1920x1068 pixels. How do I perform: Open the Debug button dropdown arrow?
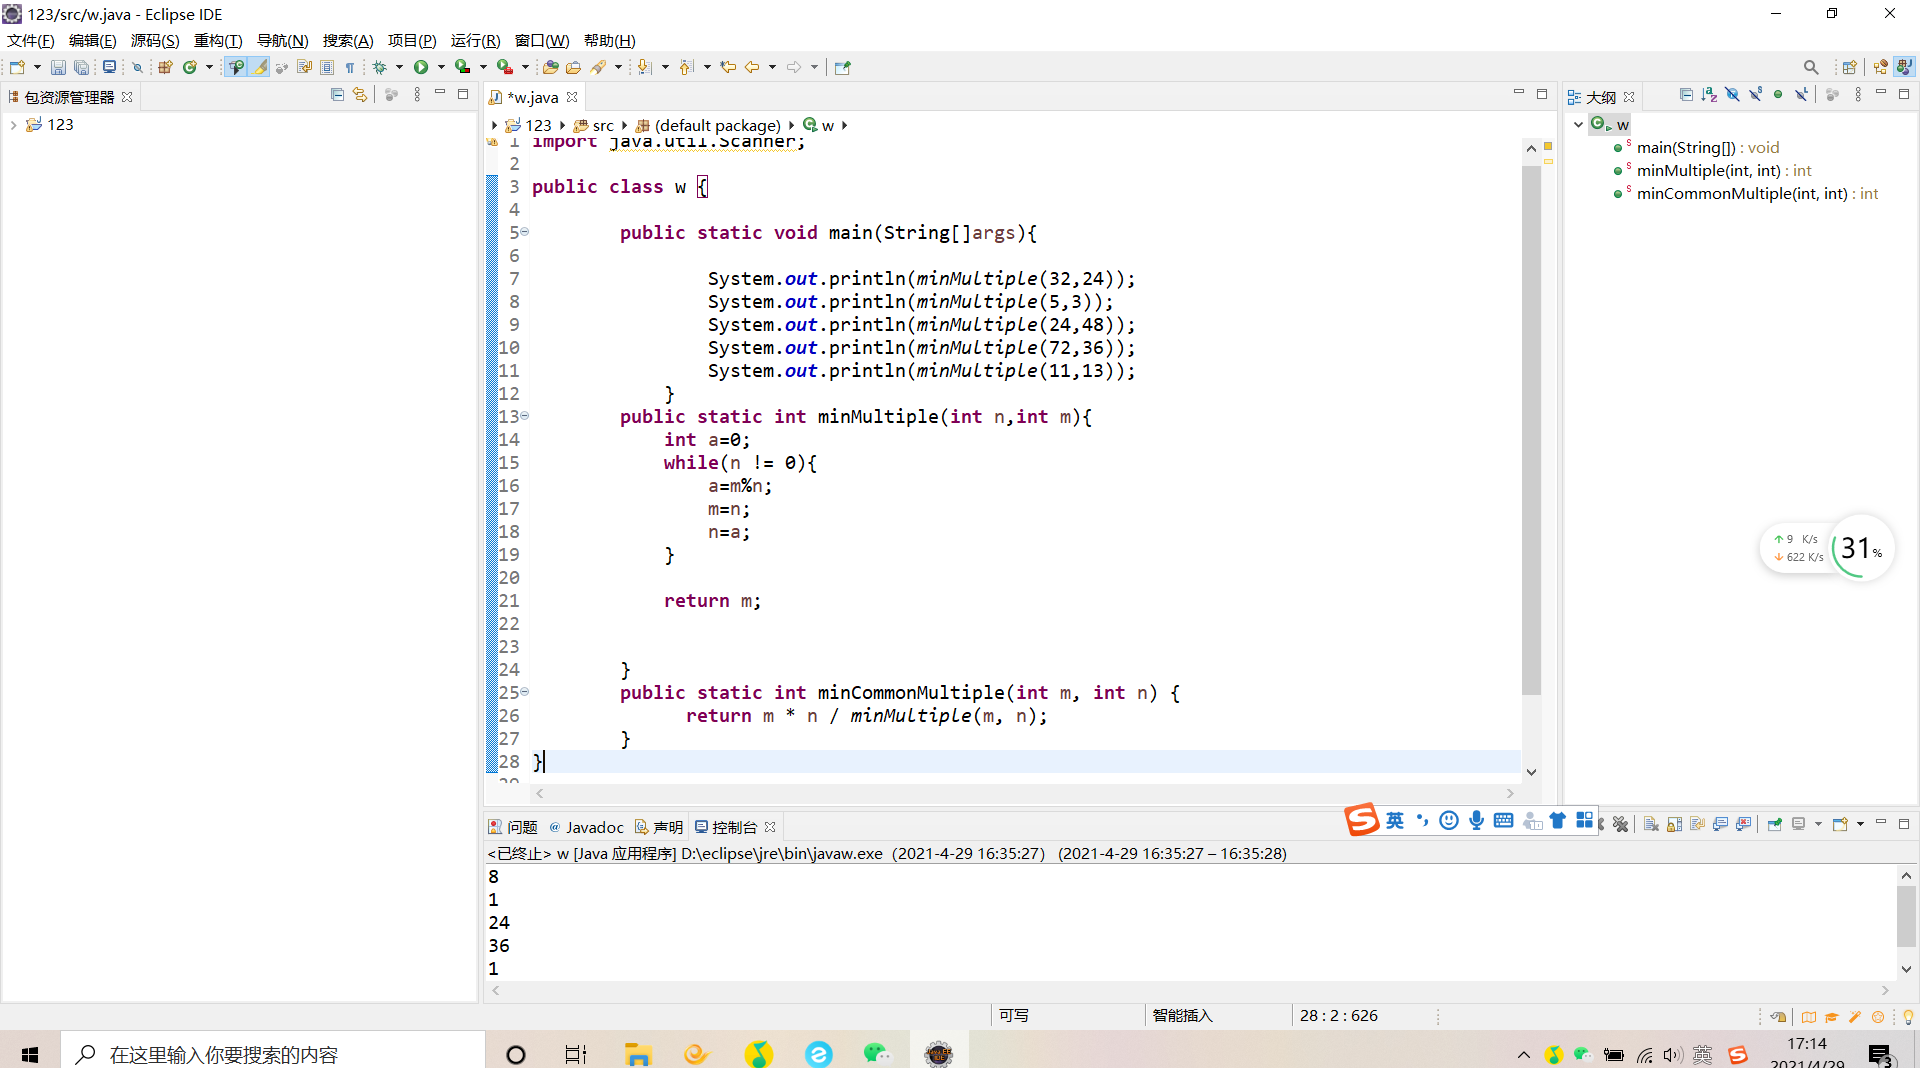point(399,67)
